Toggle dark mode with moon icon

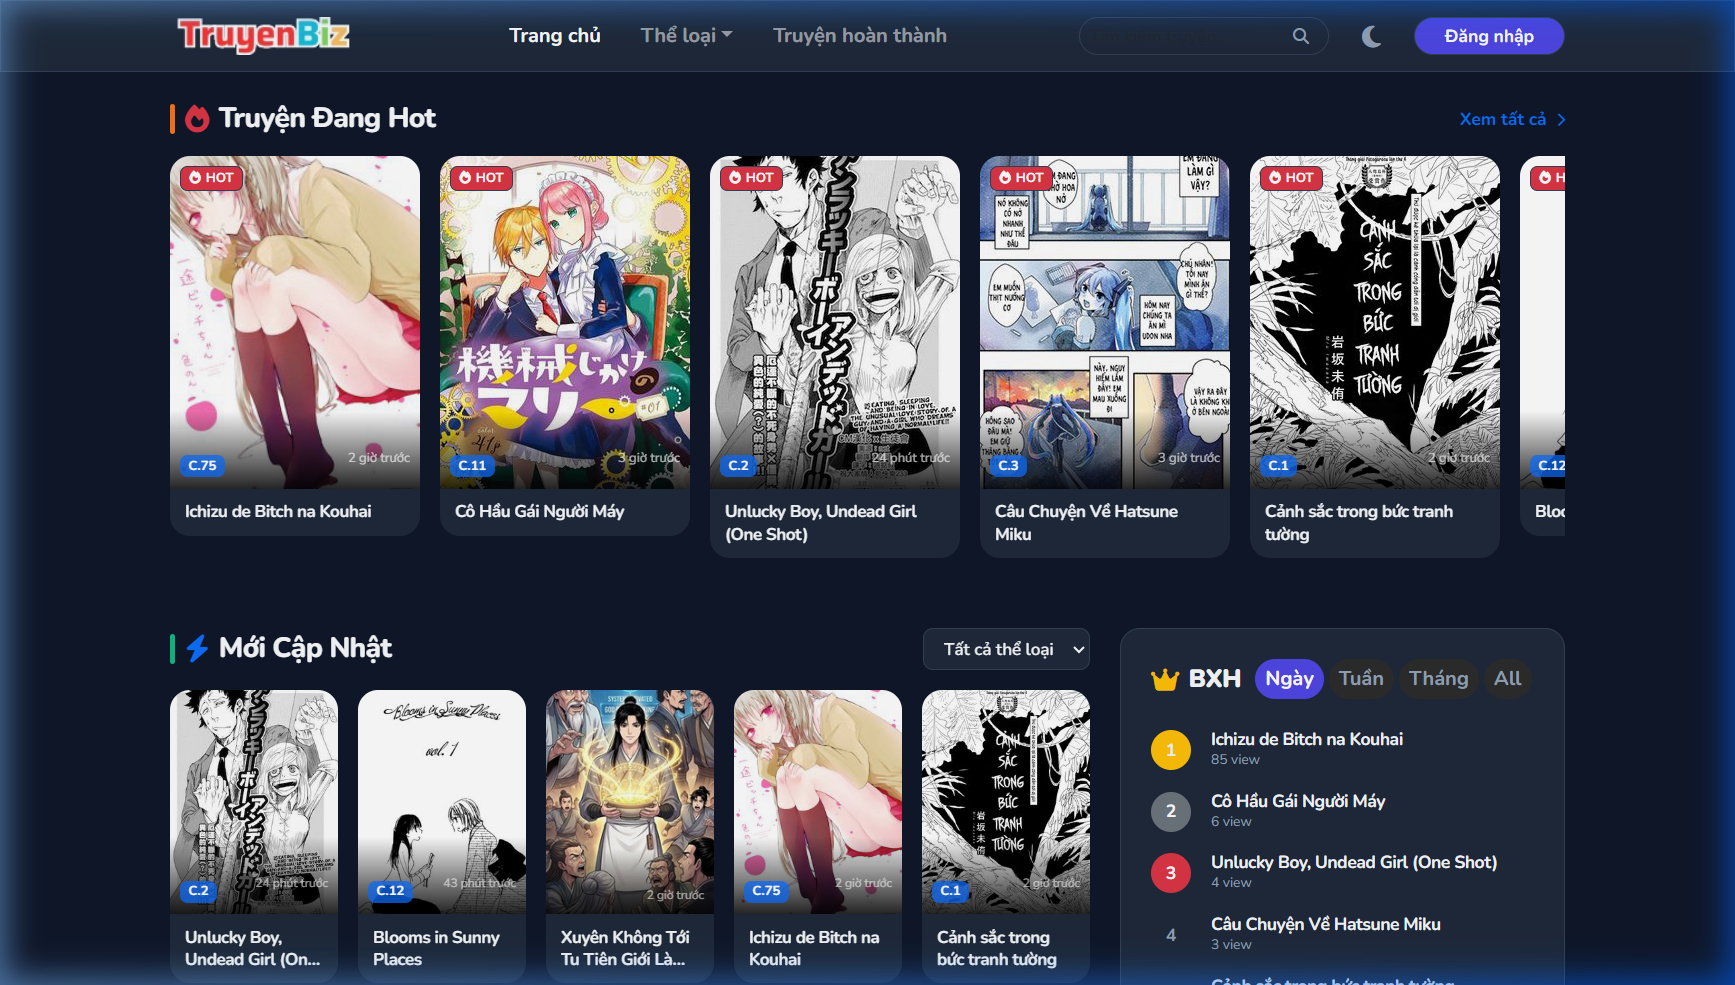coord(1371,37)
